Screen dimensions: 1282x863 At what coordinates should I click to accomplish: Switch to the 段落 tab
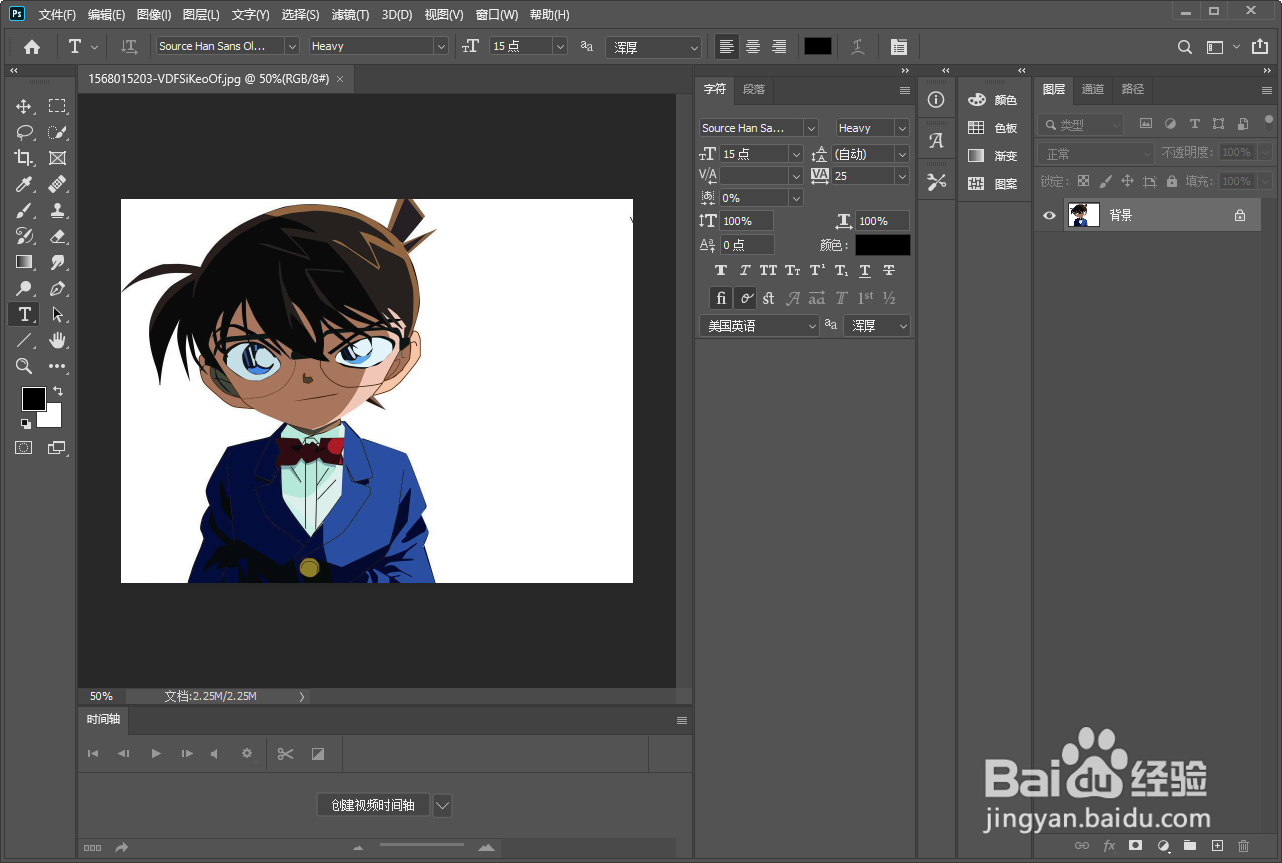pos(754,89)
